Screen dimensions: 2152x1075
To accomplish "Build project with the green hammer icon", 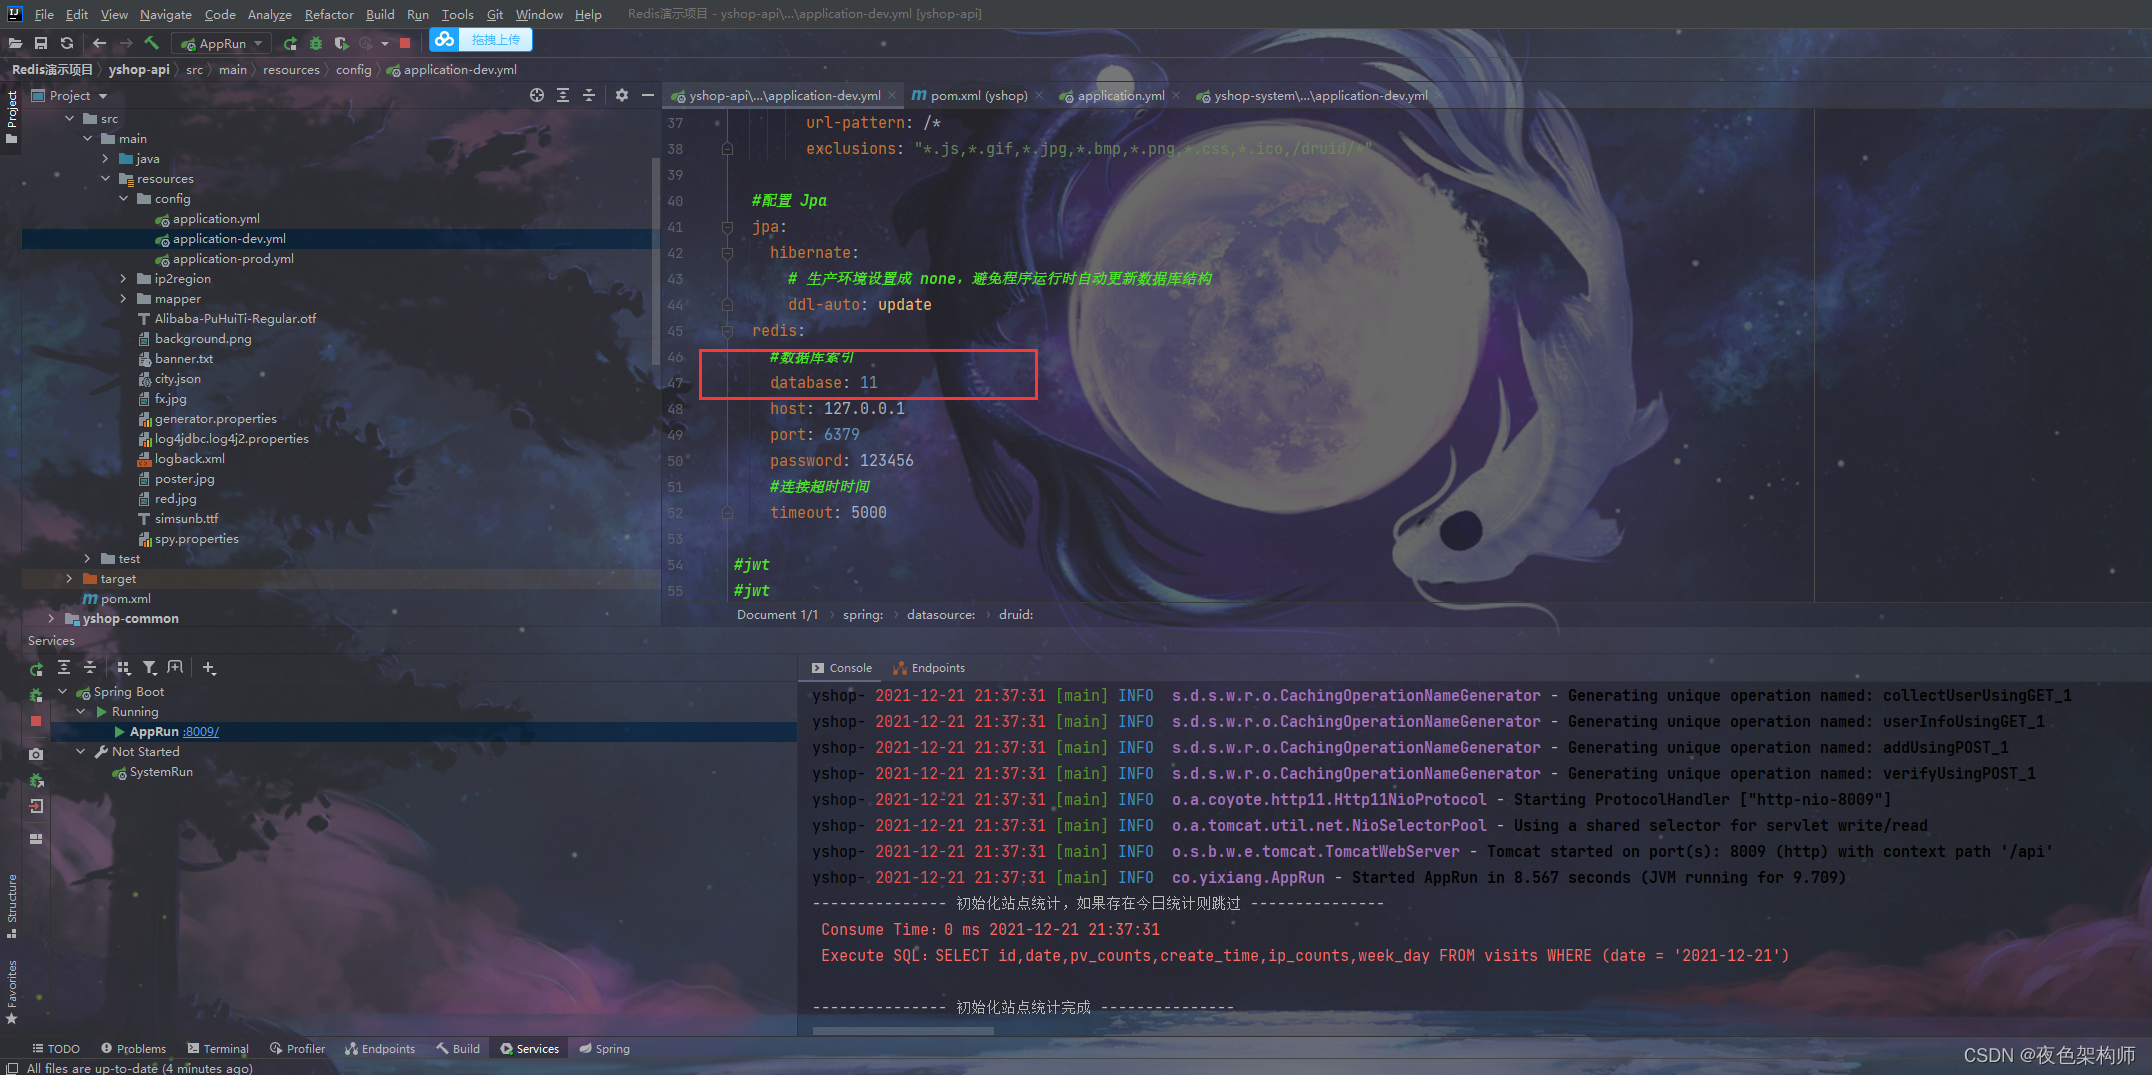I will [151, 43].
